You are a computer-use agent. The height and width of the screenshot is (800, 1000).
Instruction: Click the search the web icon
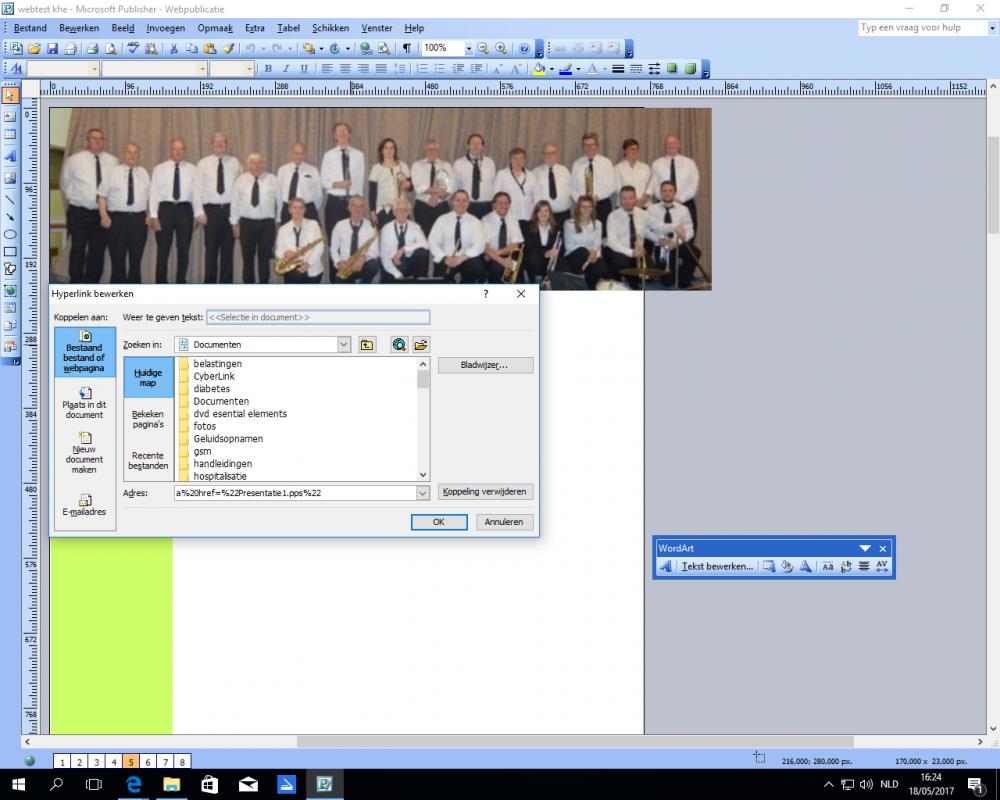[x=399, y=345]
